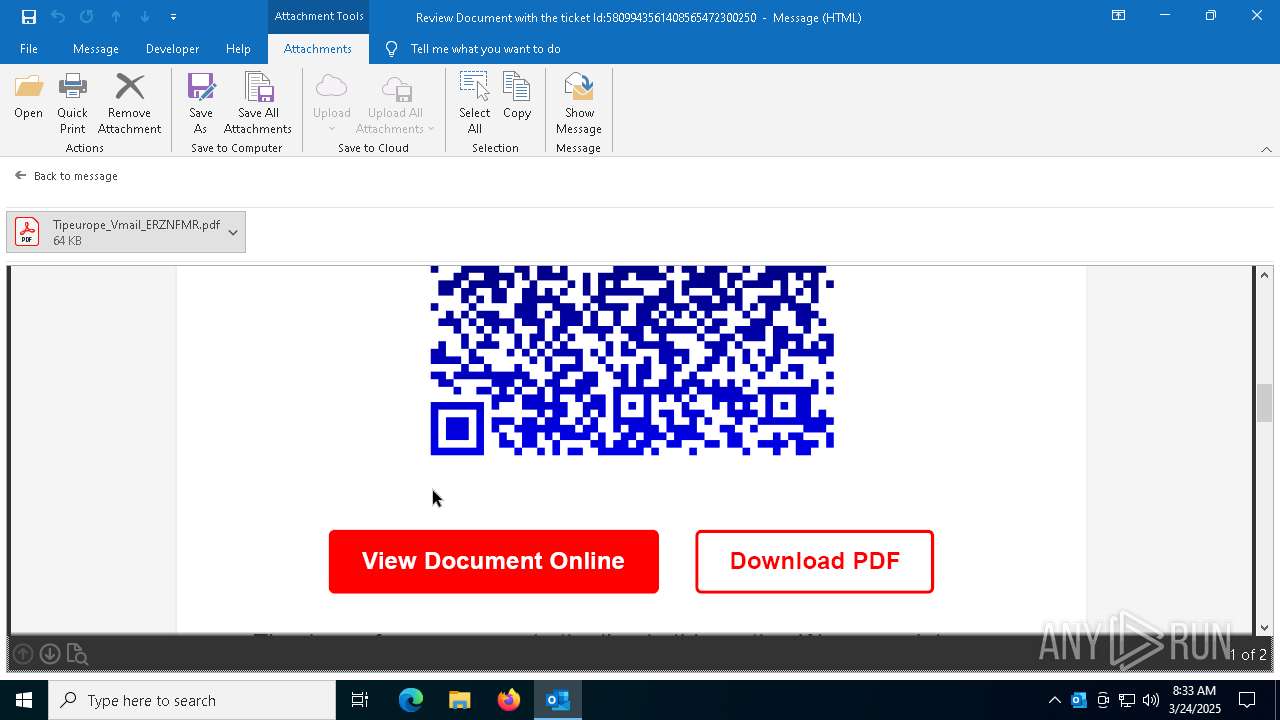
Task: Click the find icon in preview toolbar
Action: [x=77, y=654]
